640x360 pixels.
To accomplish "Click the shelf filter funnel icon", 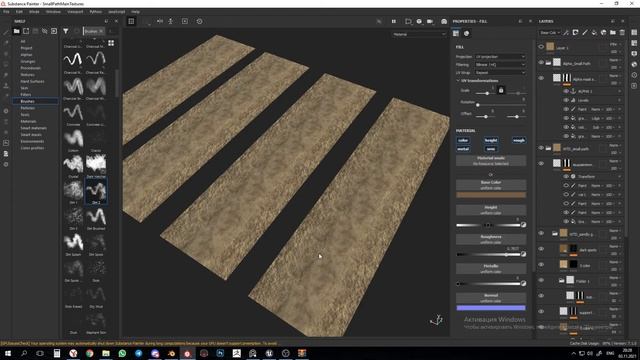I will (65, 31).
